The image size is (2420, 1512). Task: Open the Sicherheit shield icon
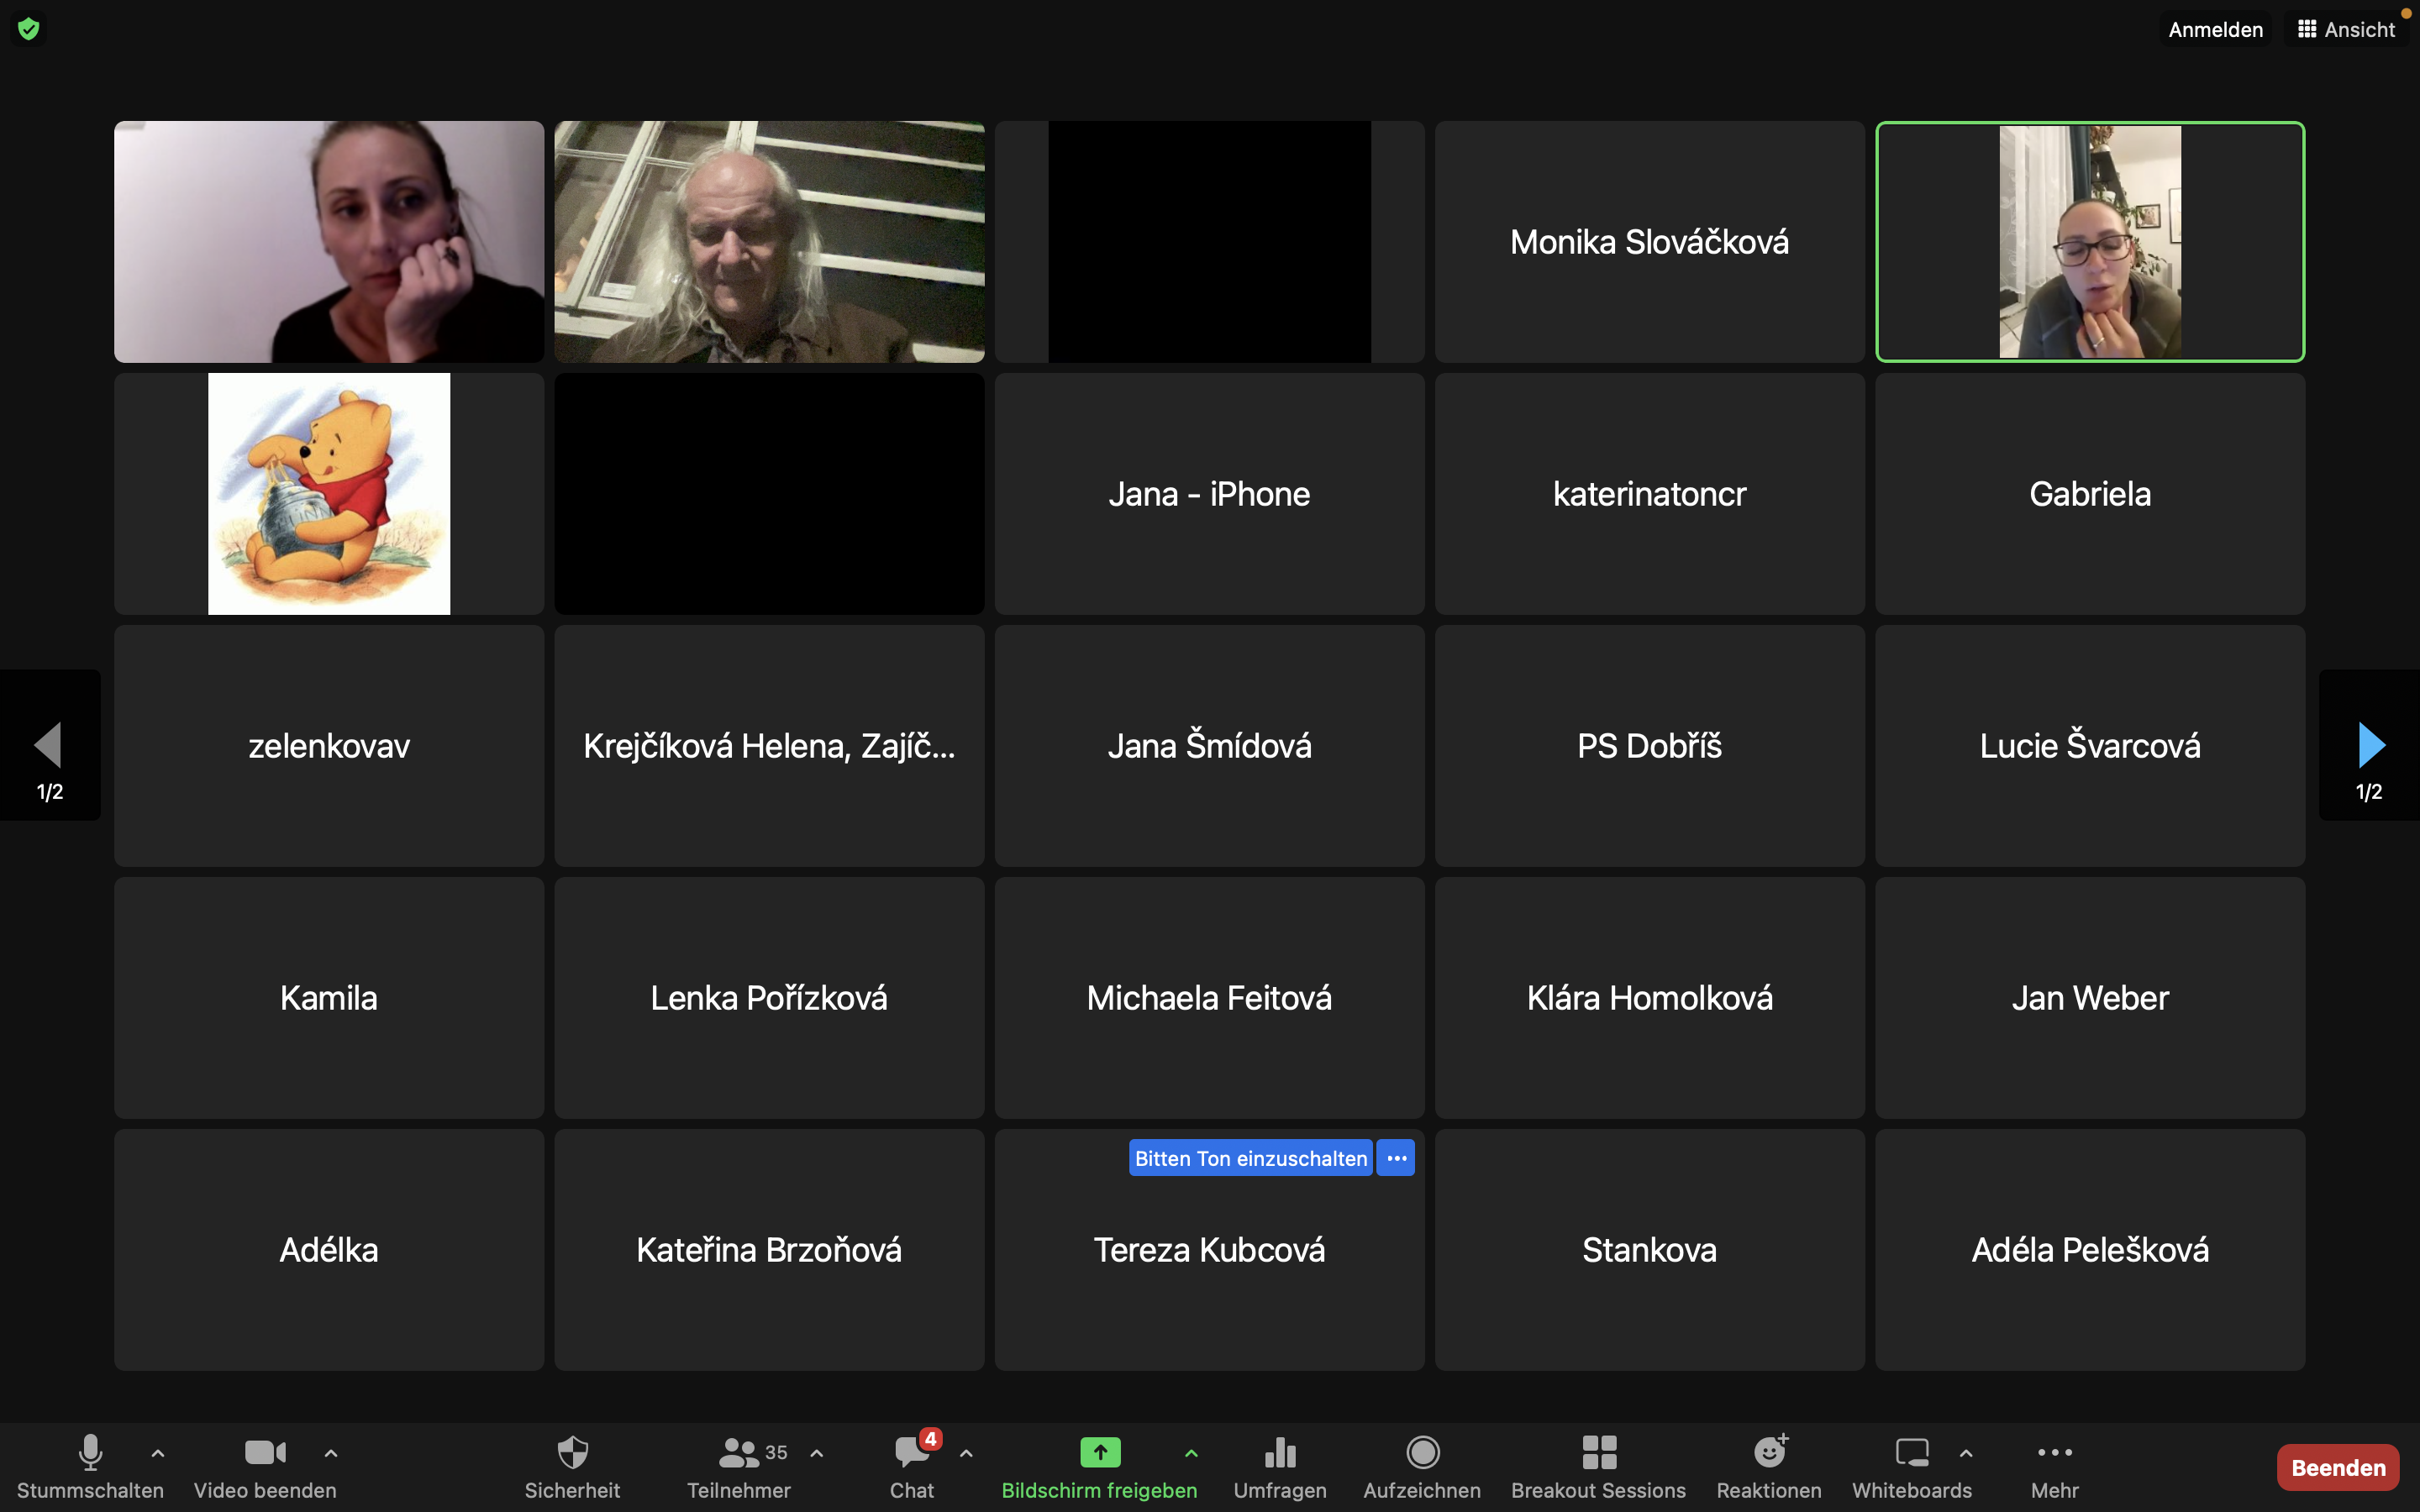[572, 1452]
